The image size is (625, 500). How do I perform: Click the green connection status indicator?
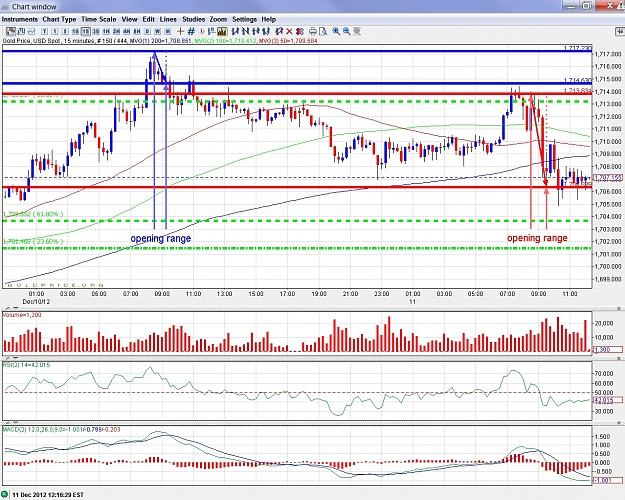(x=5, y=494)
